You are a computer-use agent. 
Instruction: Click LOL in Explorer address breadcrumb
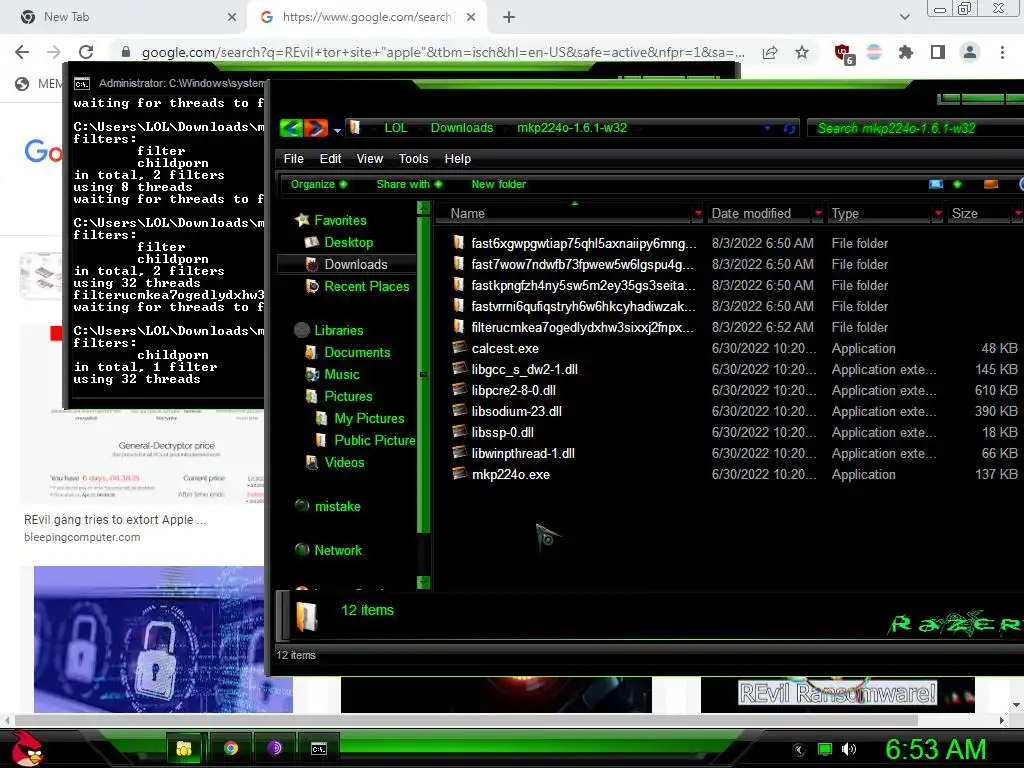(x=396, y=128)
